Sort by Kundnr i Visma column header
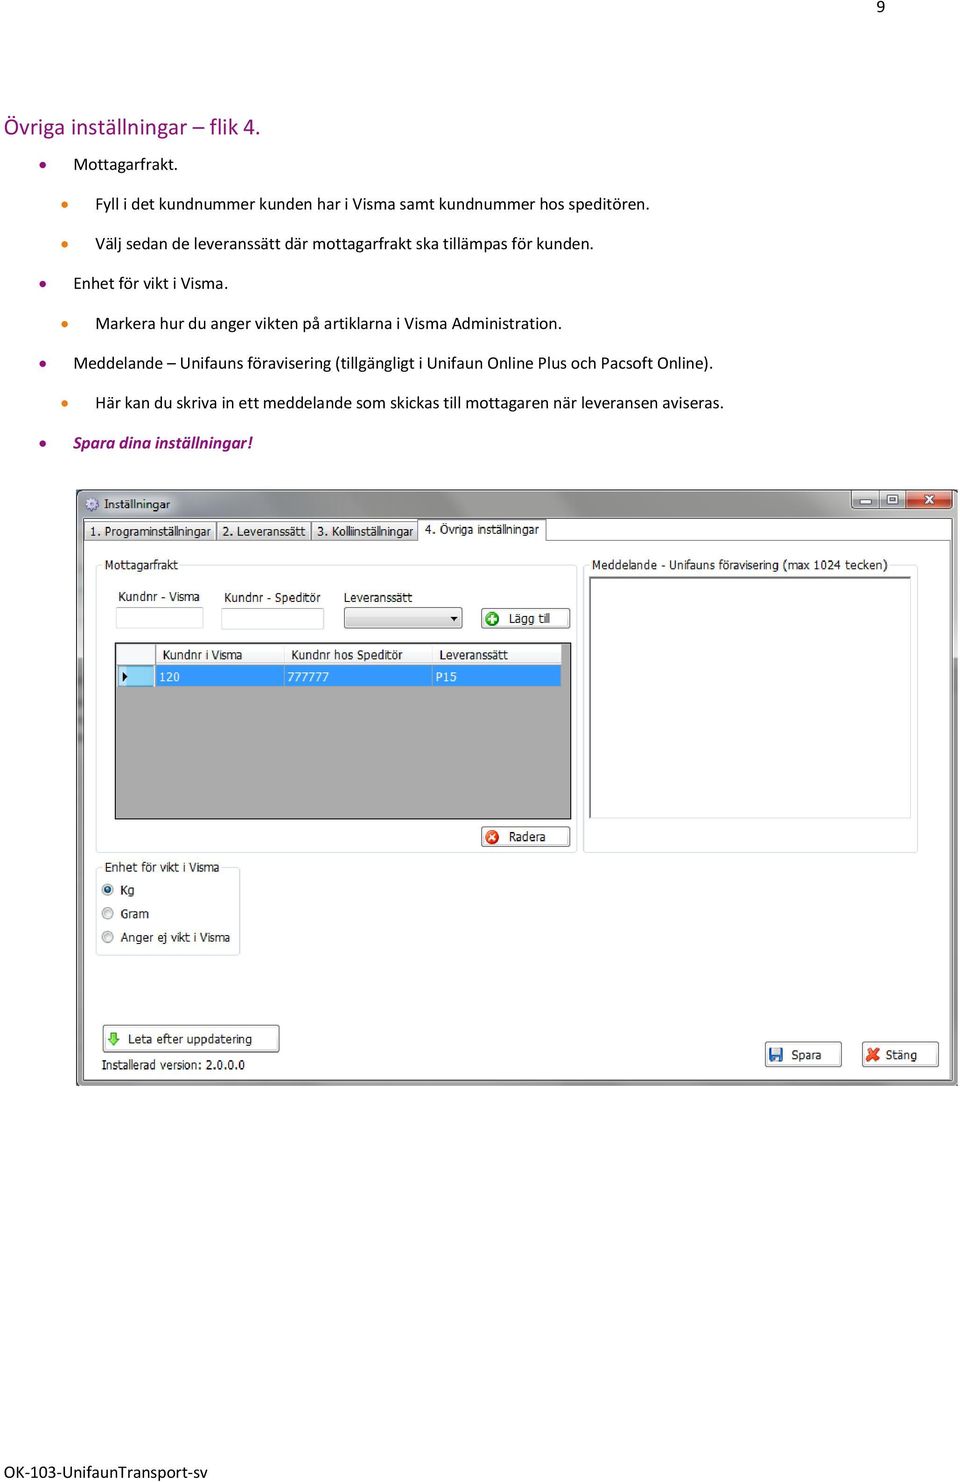Image resolution: width=960 pixels, height=1482 pixels. pos(219,655)
